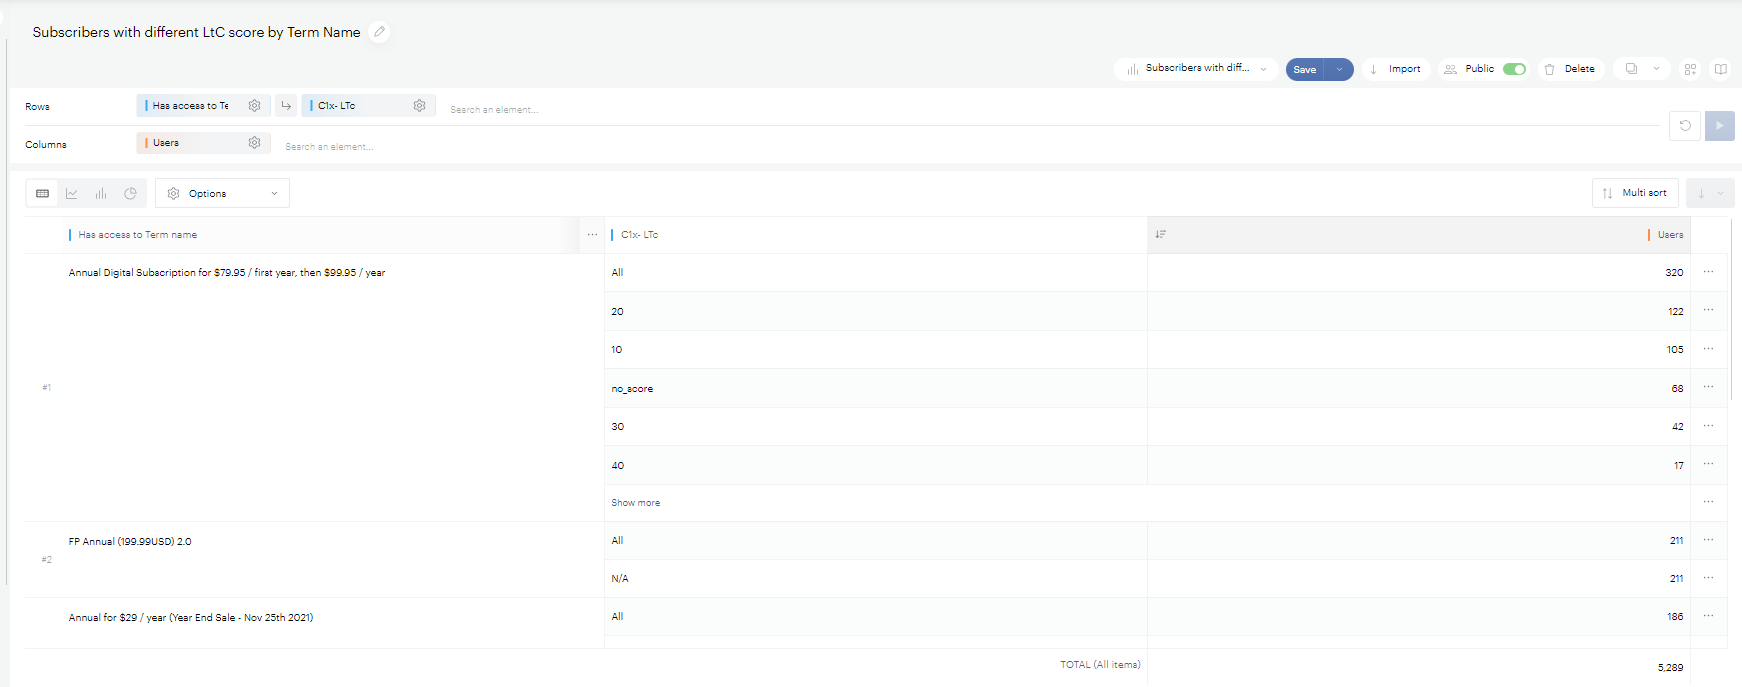Open the book documentation icon
Viewport: 1742px width, 687px height.
point(1721,69)
